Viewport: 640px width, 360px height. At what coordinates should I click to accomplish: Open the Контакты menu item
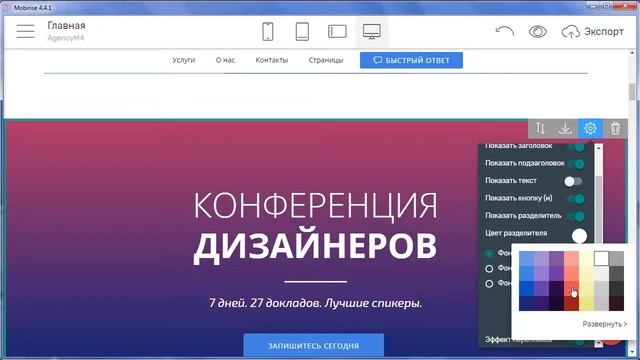click(x=271, y=60)
